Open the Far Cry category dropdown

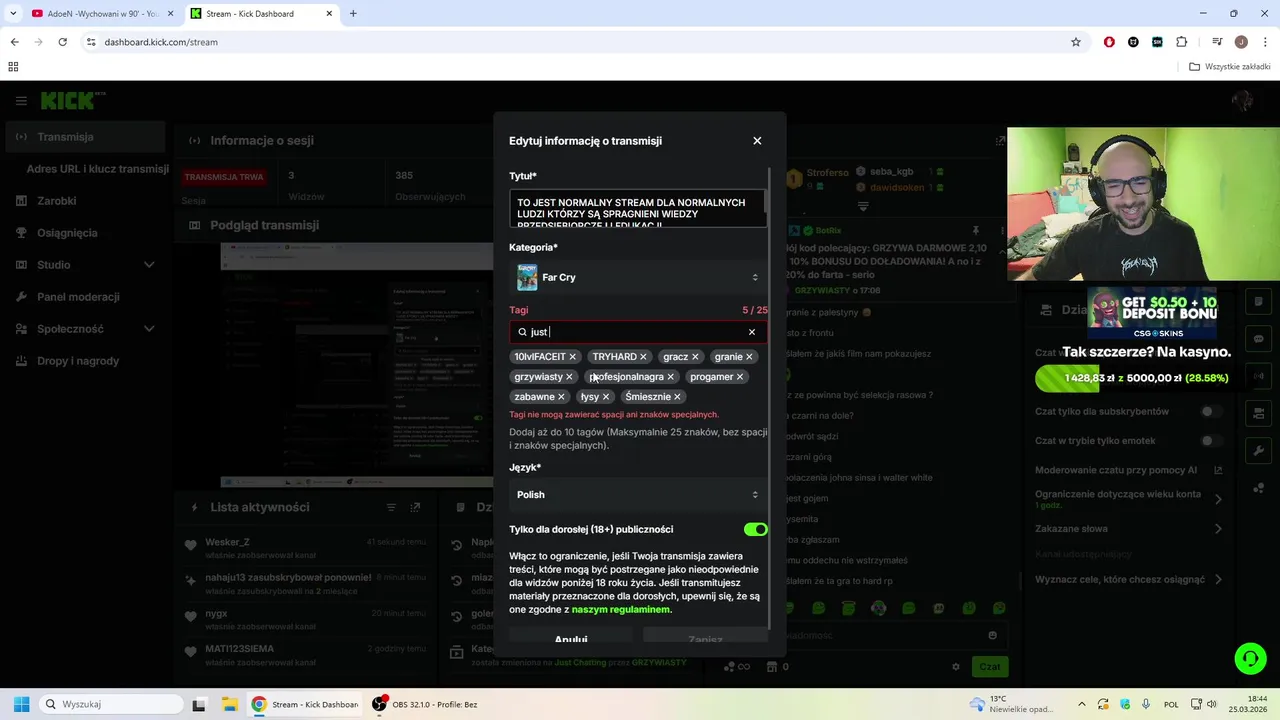(638, 277)
